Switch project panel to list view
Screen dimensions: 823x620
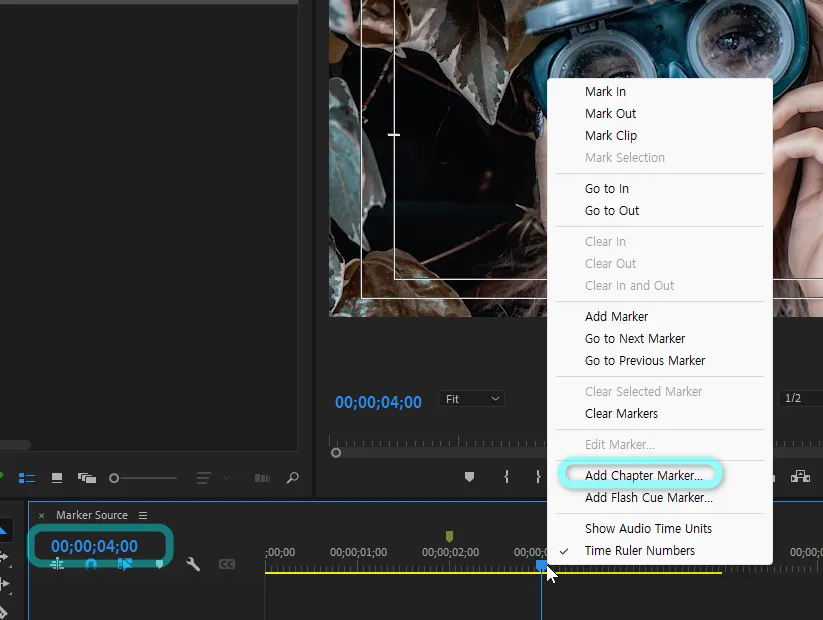(28, 478)
